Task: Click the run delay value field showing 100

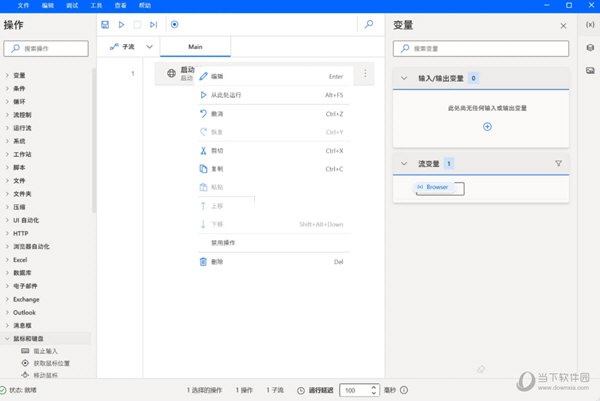Action: click(x=354, y=390)
